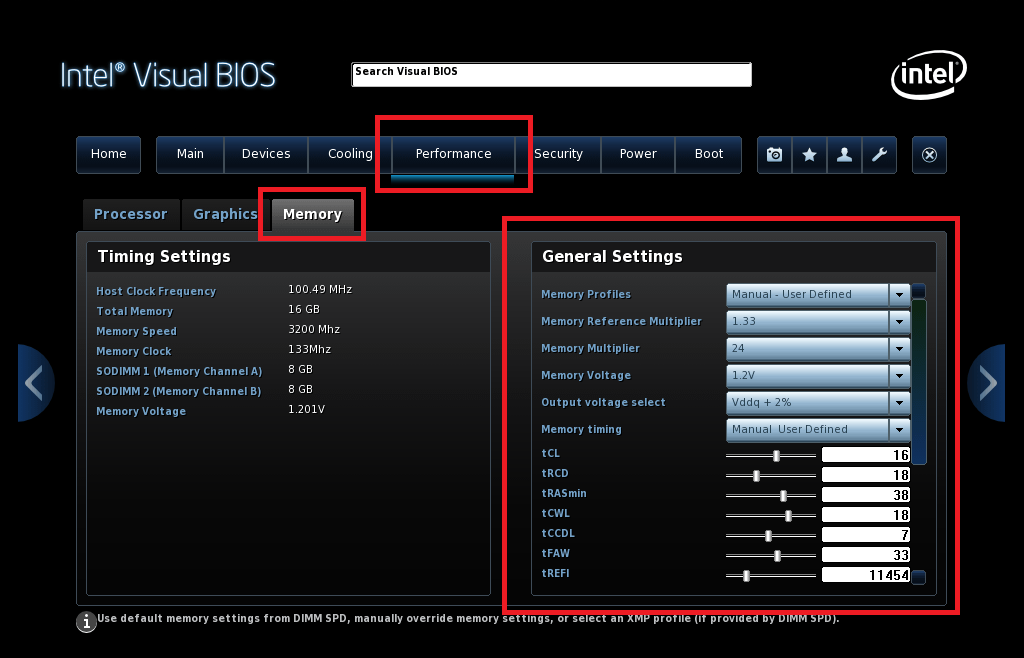Click the tFAW value field
Screen dimensions: 1024x658
click(866, 555)
